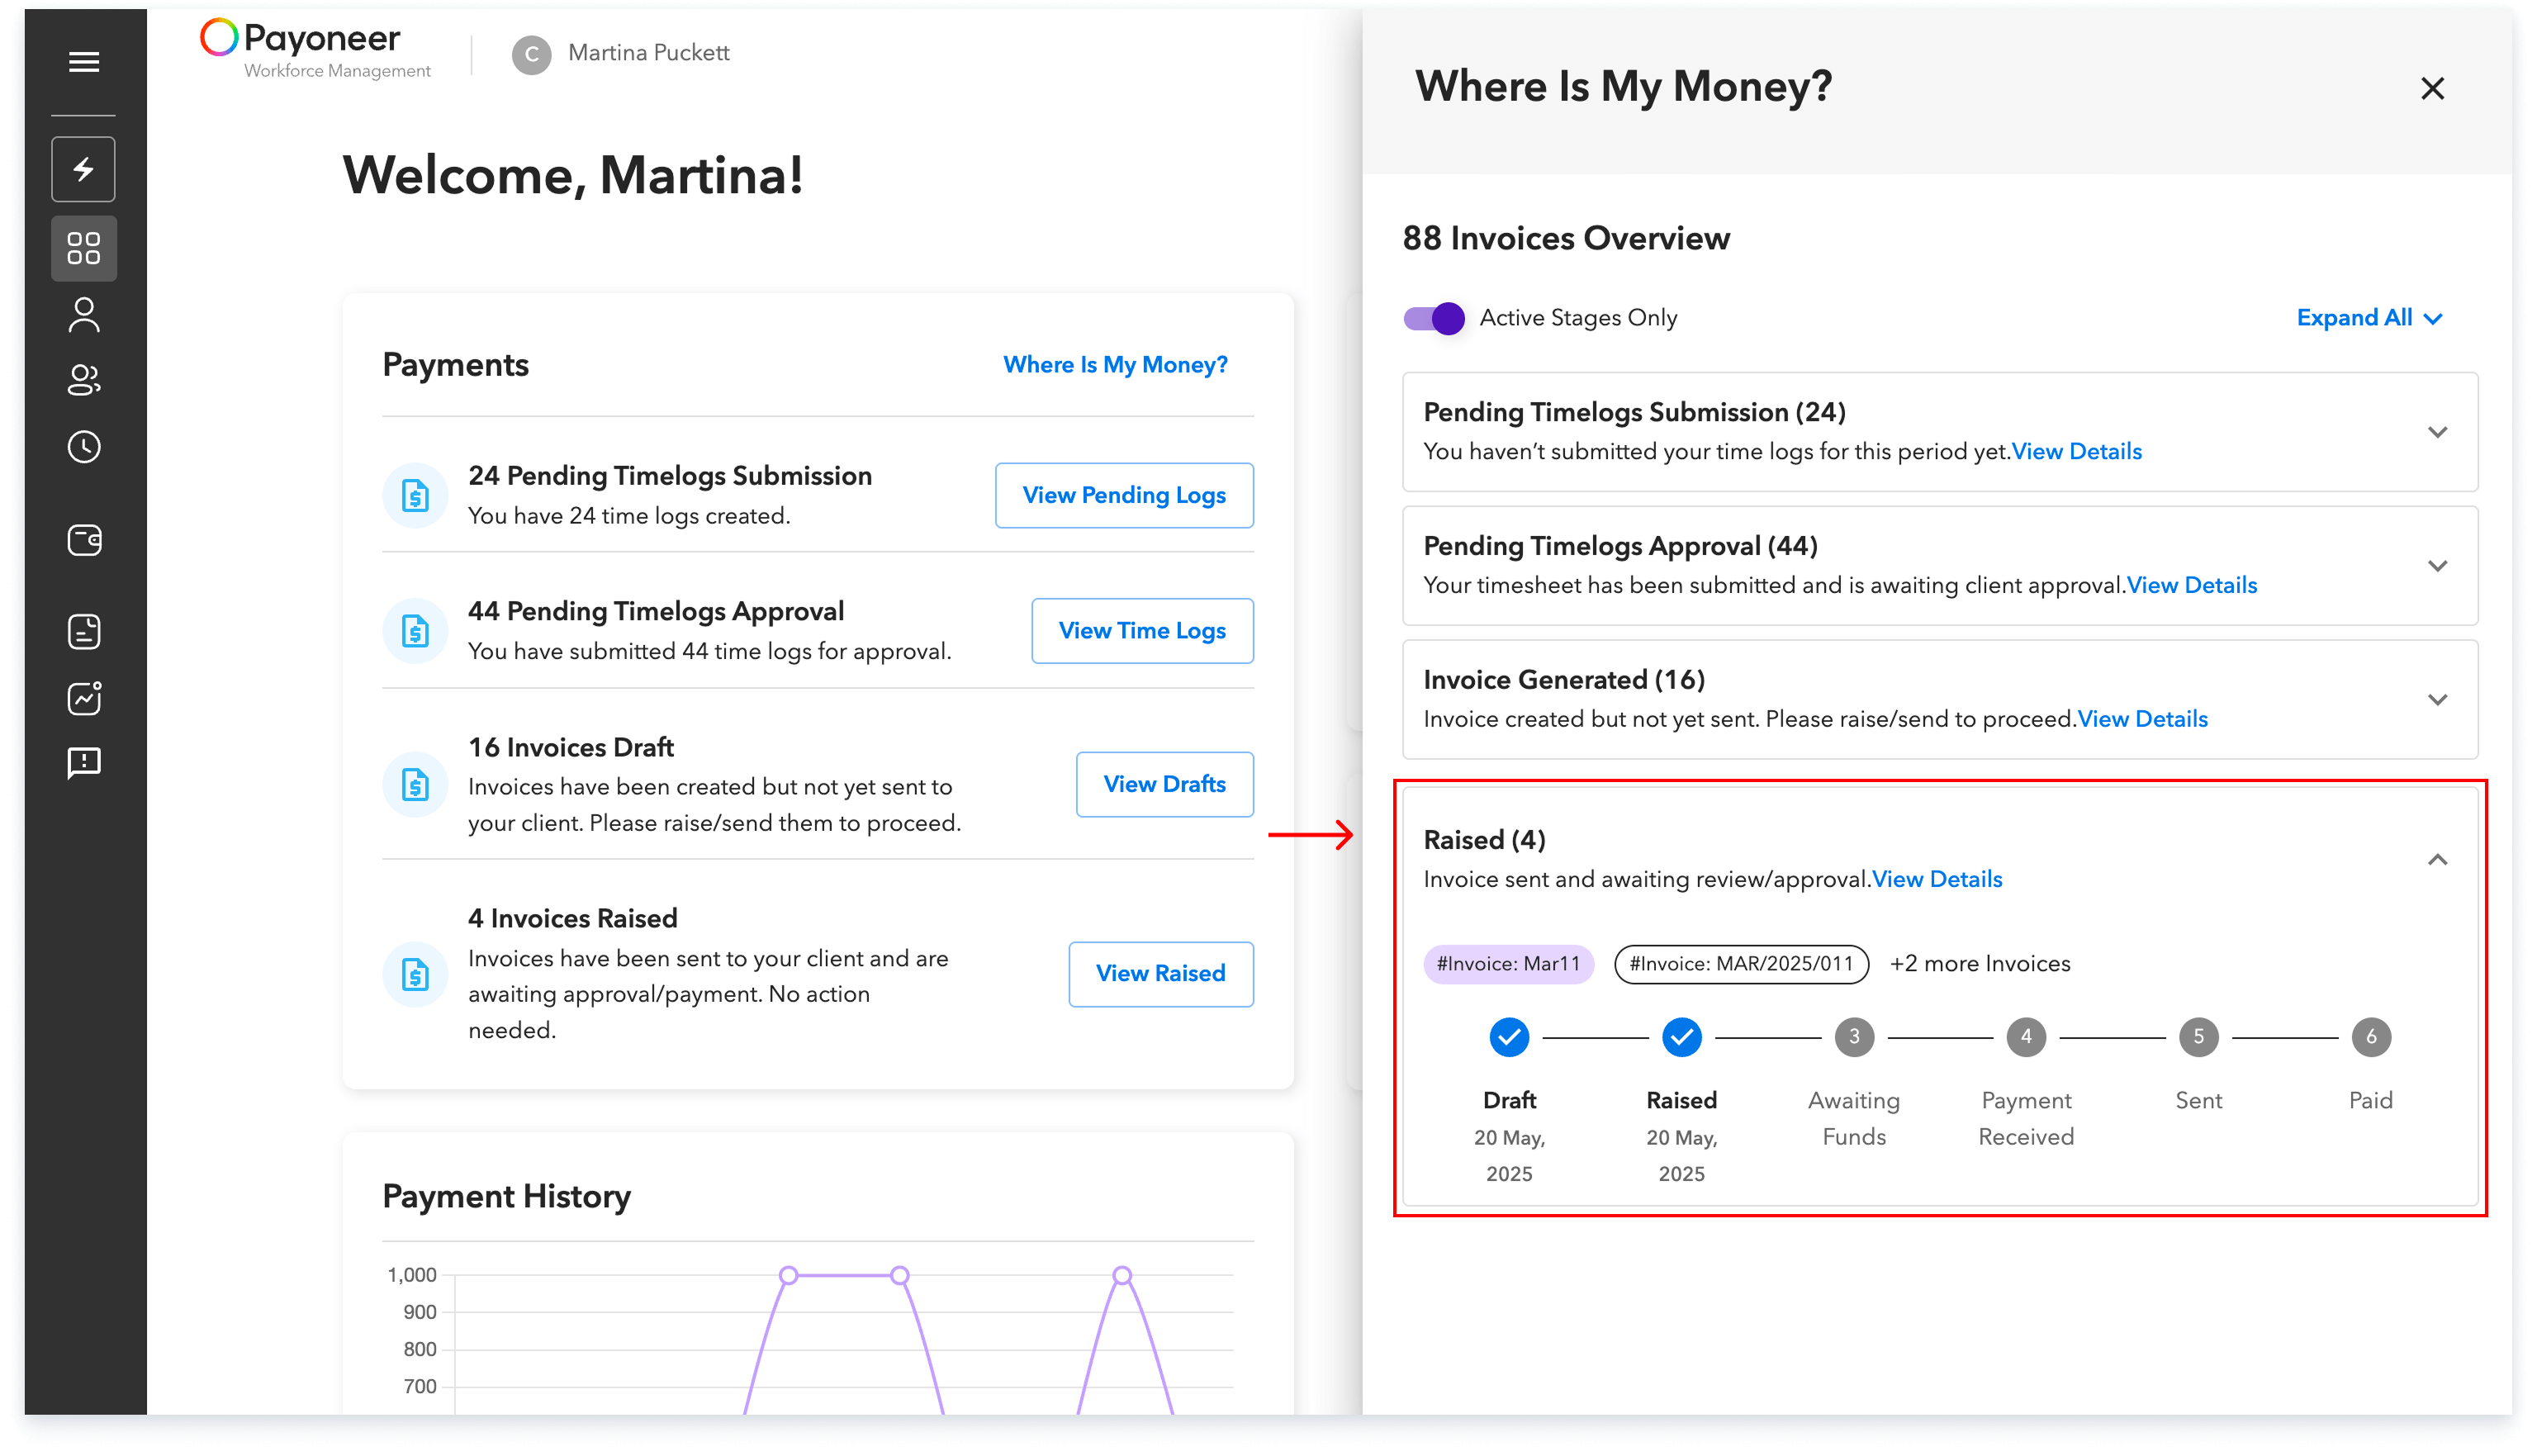The height and width of the screenshot is (1456, 2537).
Task: Select the Martina Puckett account at top
Action: point(620,53)
